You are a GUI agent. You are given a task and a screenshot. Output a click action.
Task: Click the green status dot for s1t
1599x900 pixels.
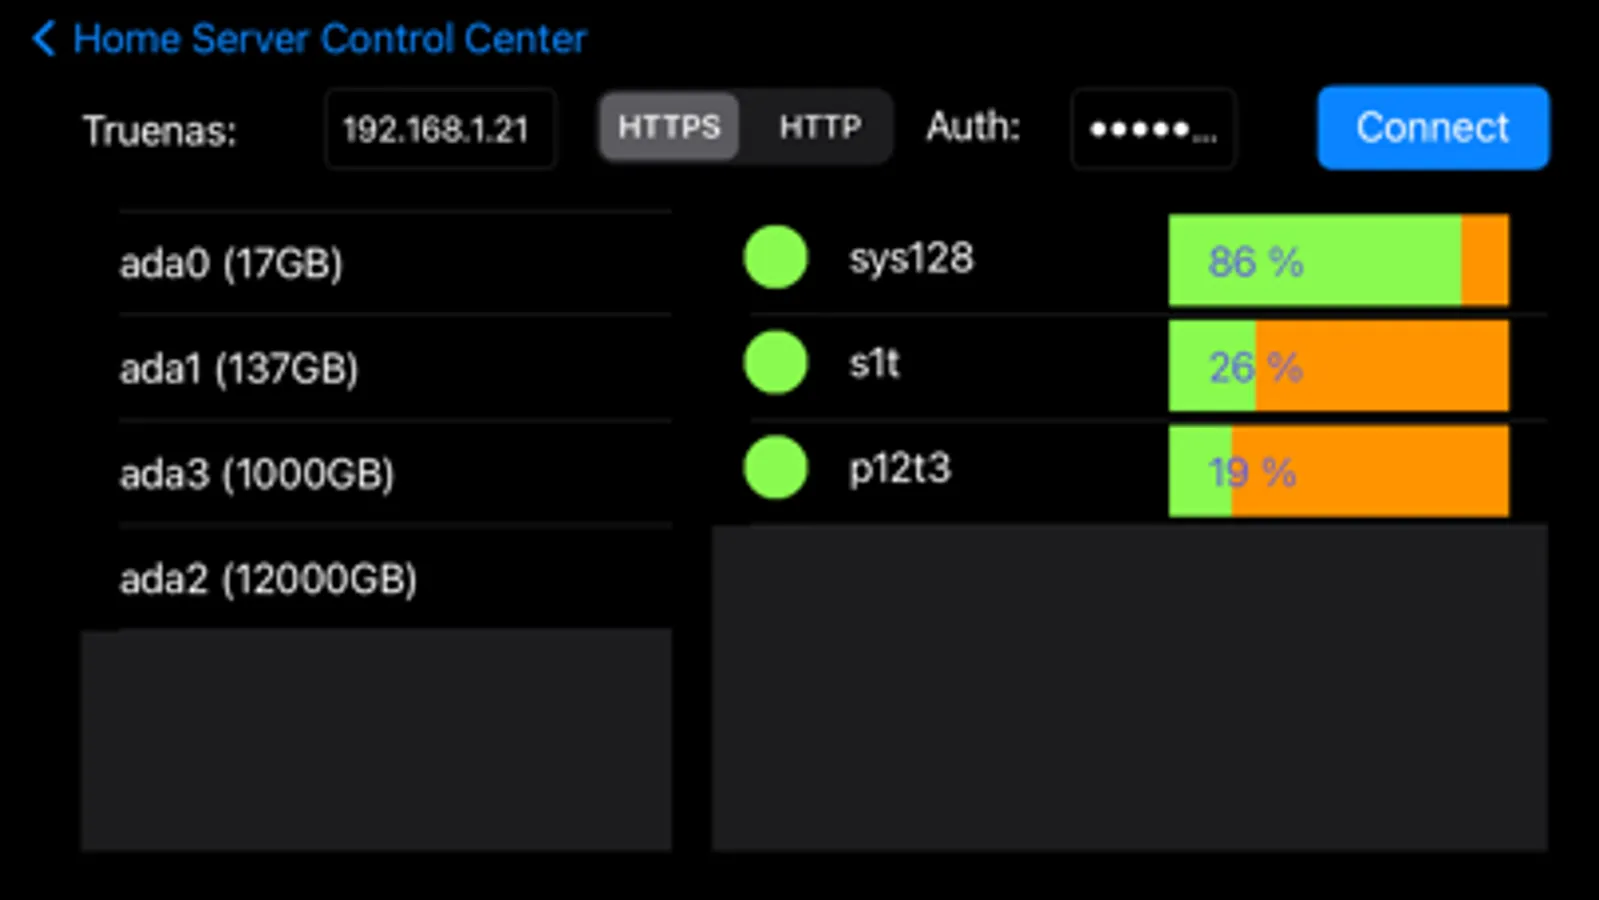[x=775, y=362]
